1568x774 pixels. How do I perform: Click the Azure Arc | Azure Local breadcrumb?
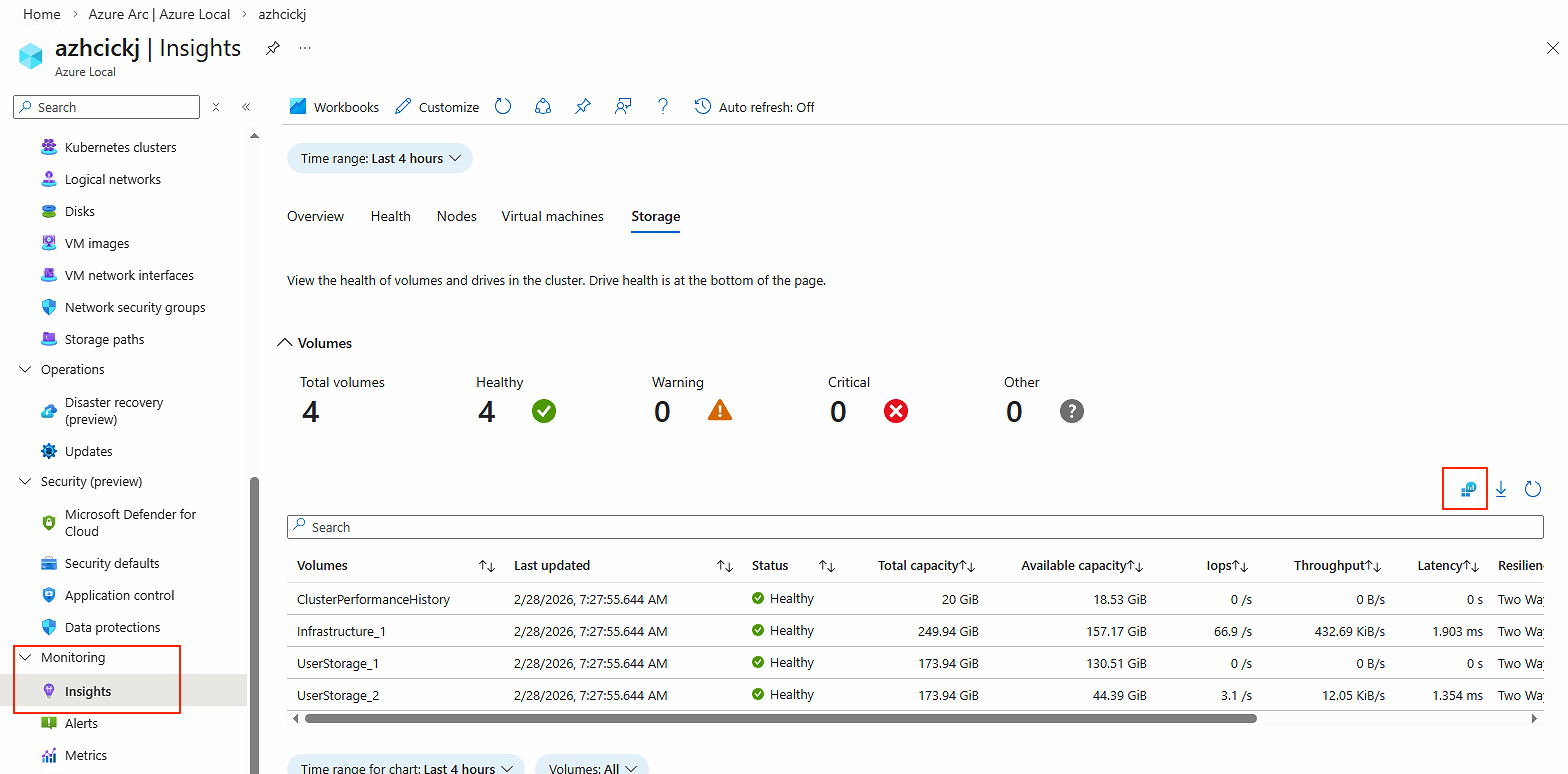(159, 15)
